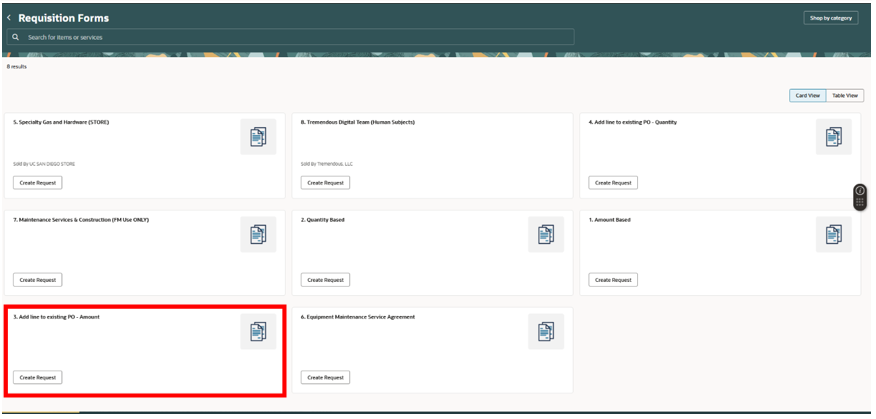
Task: Click the Maintenance Services & Construction form icon
Action: coord(258,234)
